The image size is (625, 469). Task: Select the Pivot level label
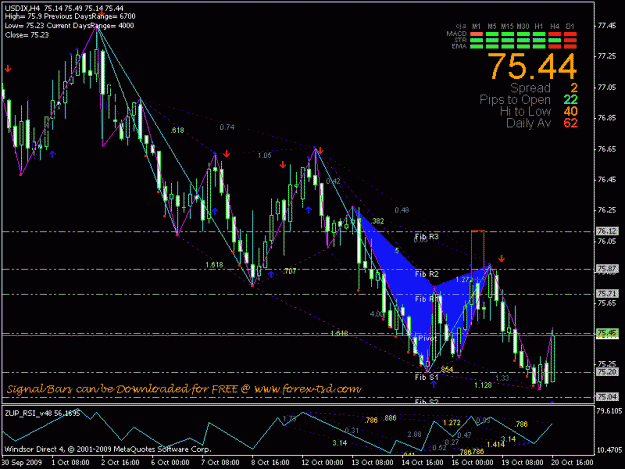click(427, 338)
